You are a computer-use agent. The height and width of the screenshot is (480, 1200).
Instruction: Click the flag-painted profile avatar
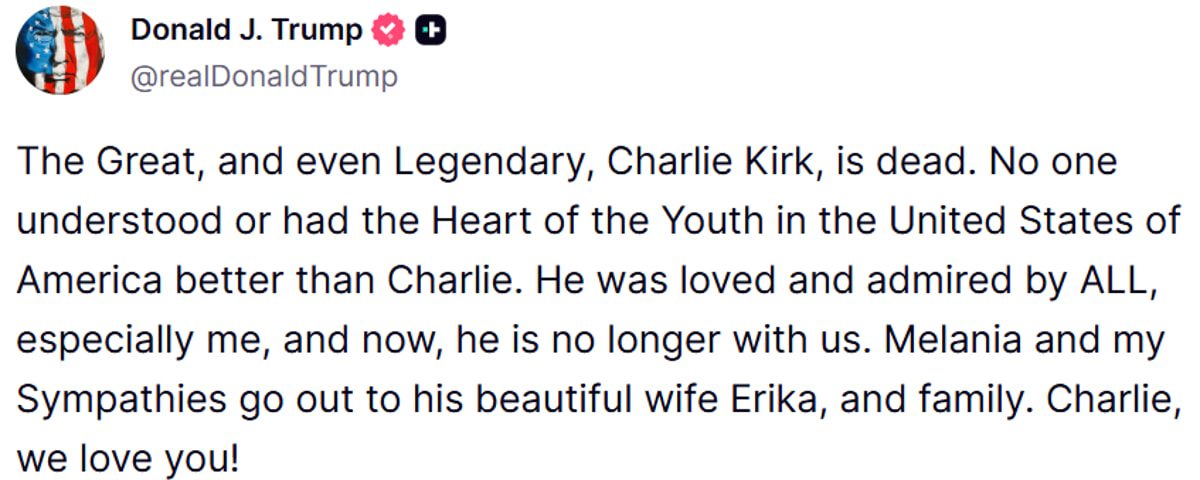pyautogui.click(x=61, y=50)
